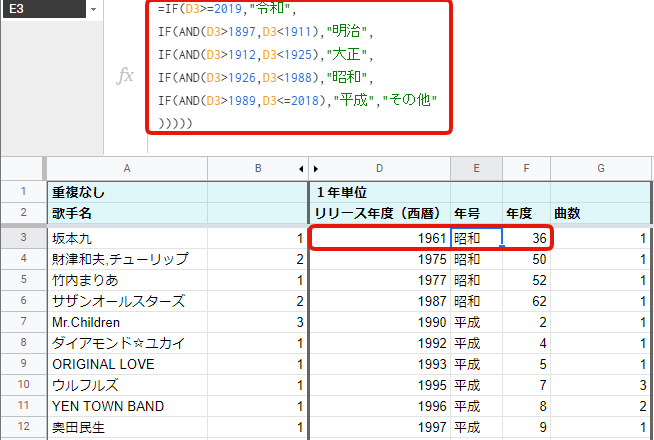The height and width of the screenshot is (440, 654).
Task: Select the １年単位 header cell
Action: point(380,191)
